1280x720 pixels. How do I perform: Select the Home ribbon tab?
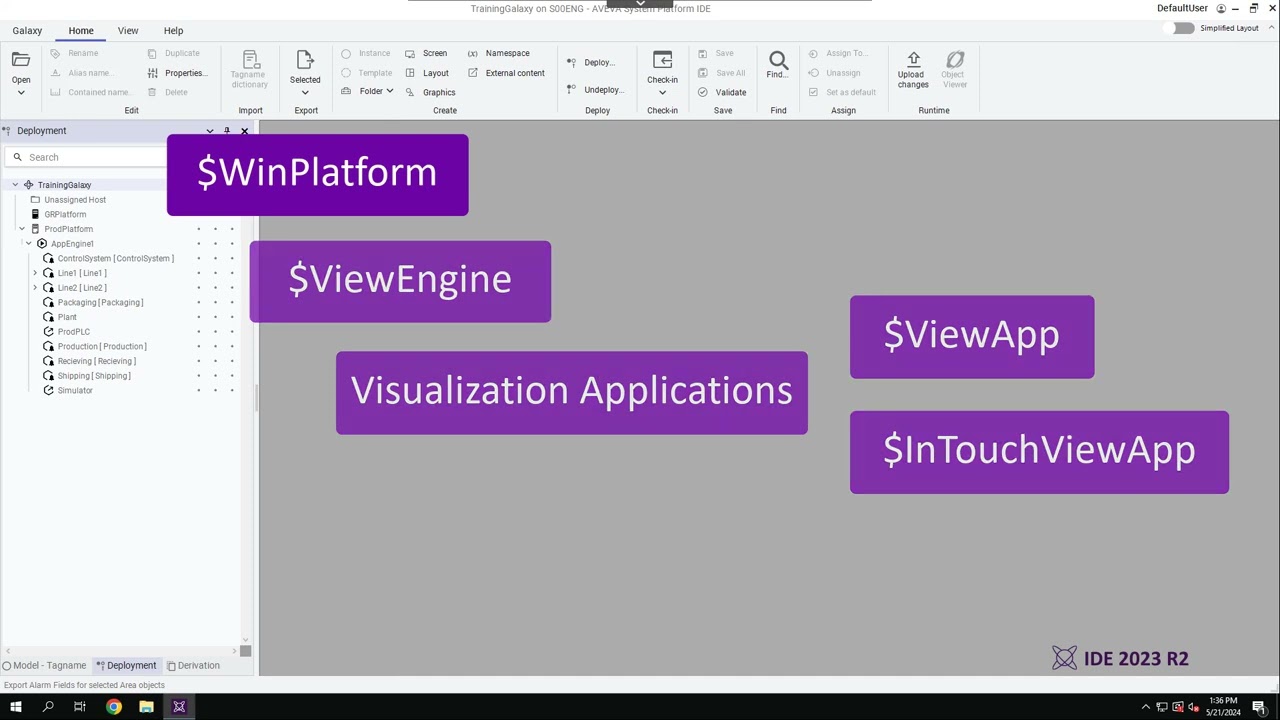click(81, 31)
